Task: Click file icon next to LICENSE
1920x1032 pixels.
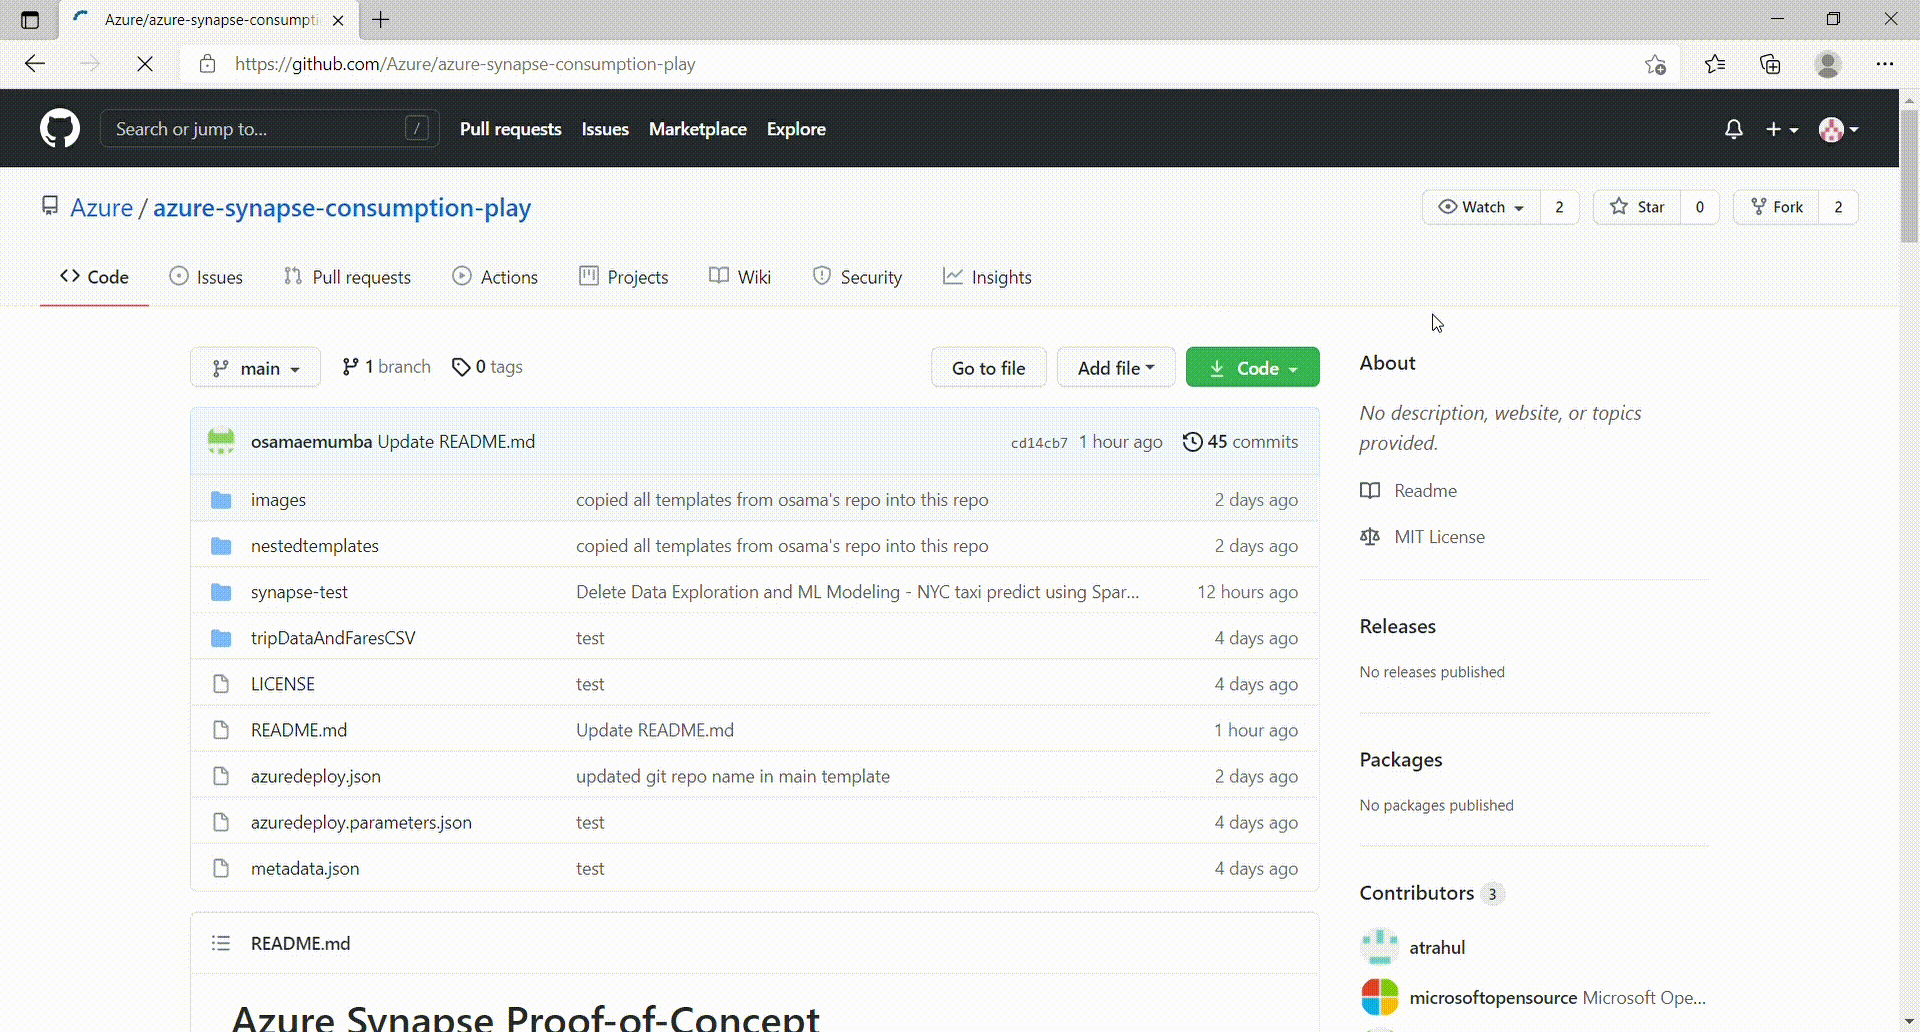Action: 221,684
